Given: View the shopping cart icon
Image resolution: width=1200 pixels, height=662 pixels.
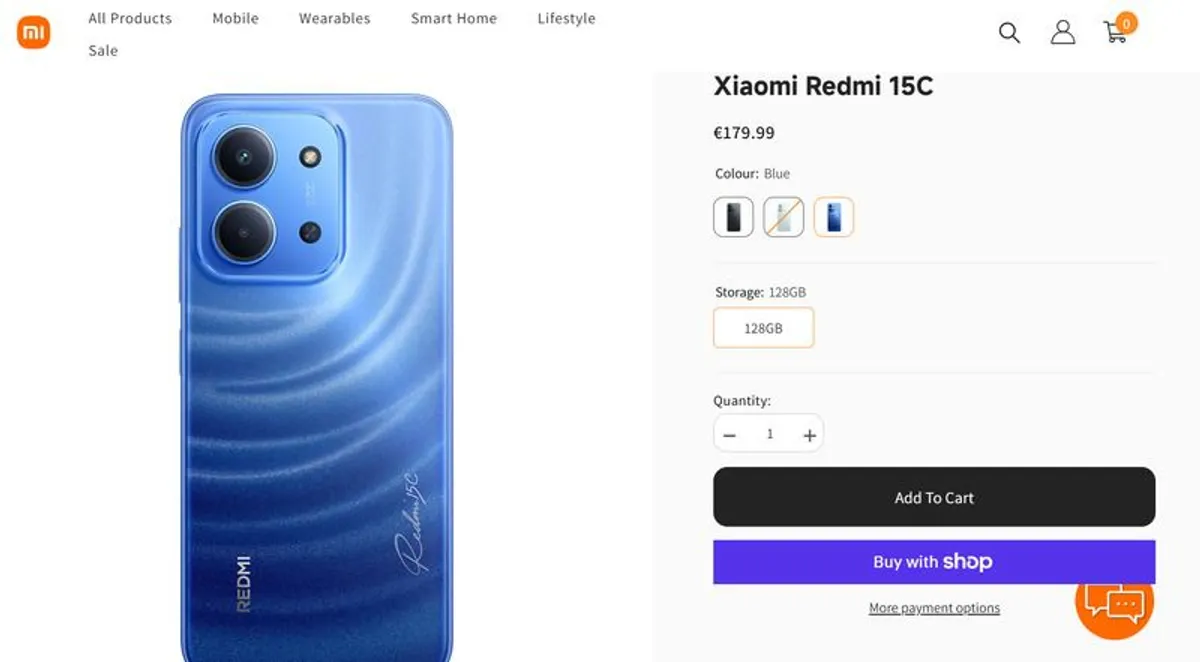Looking at the screenshot, I should [1116, 35].
